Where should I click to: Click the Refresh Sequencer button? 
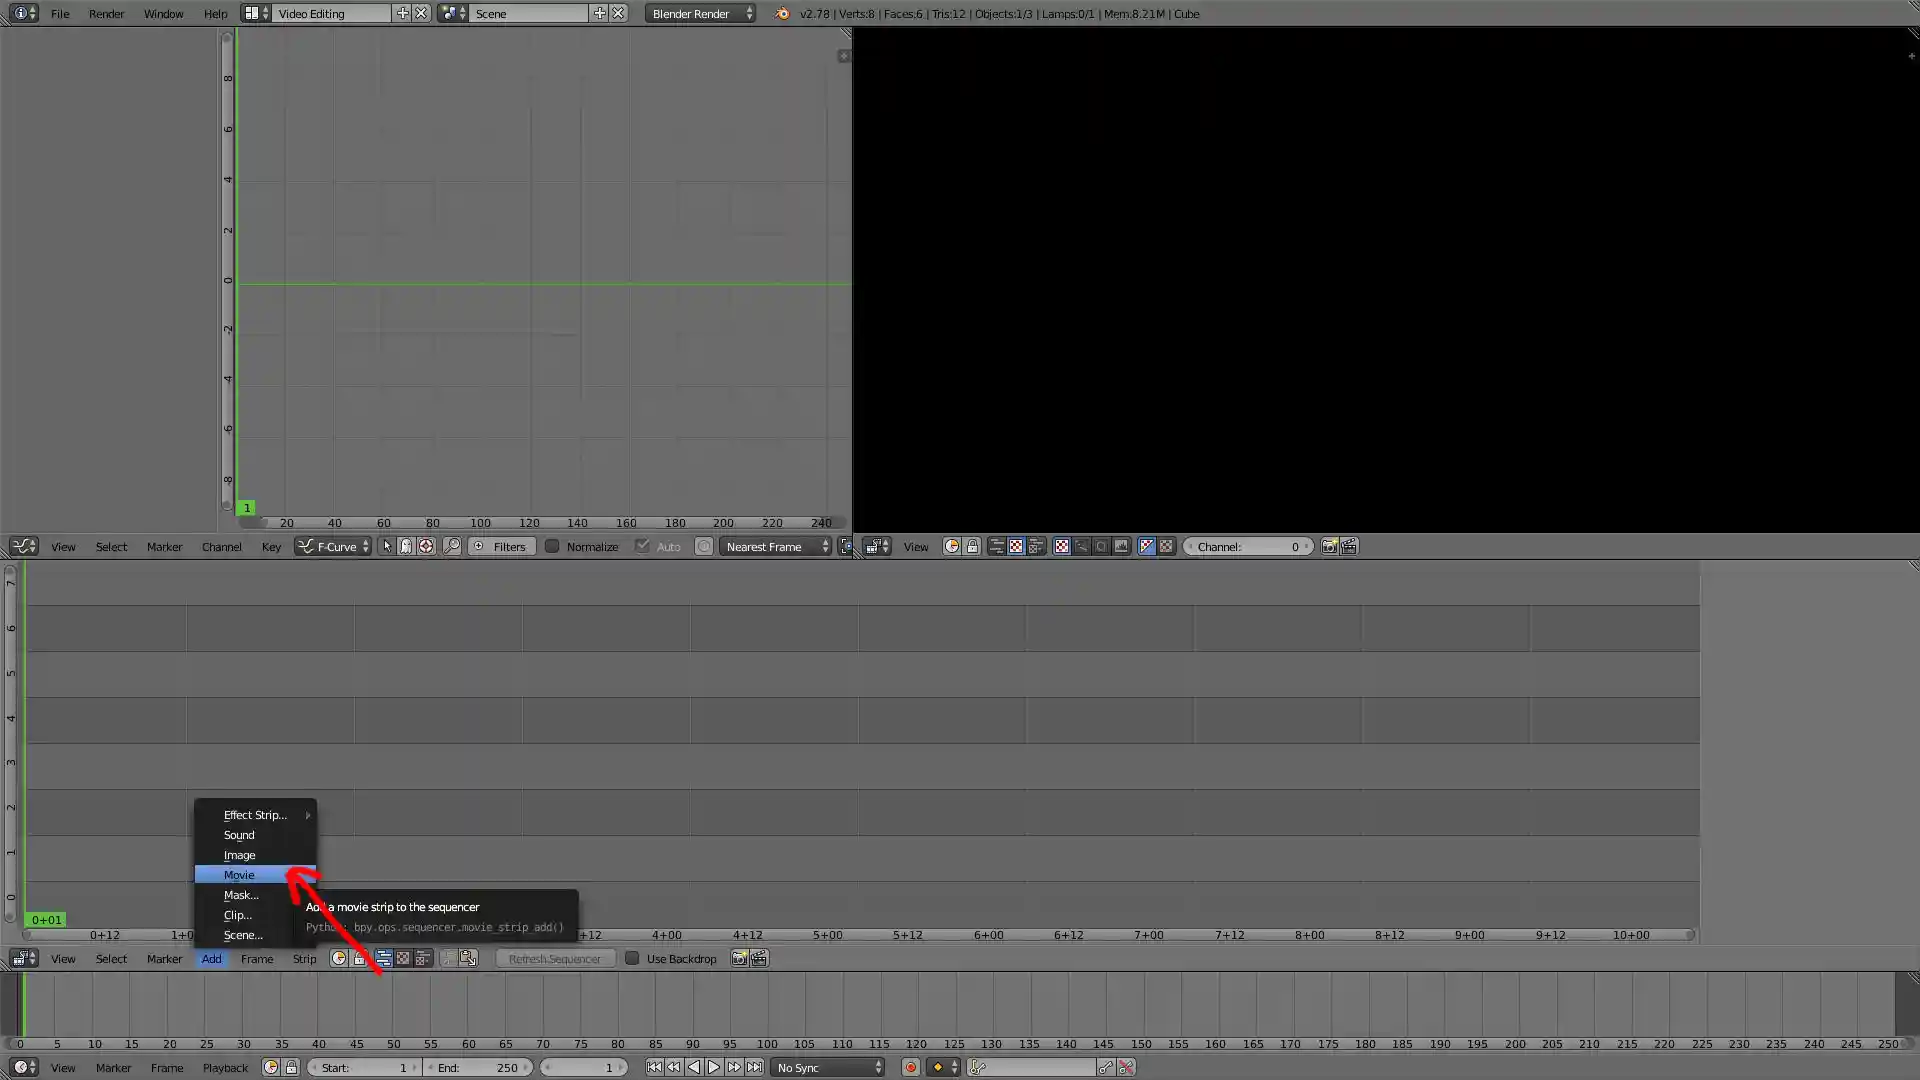pos(554,958)
